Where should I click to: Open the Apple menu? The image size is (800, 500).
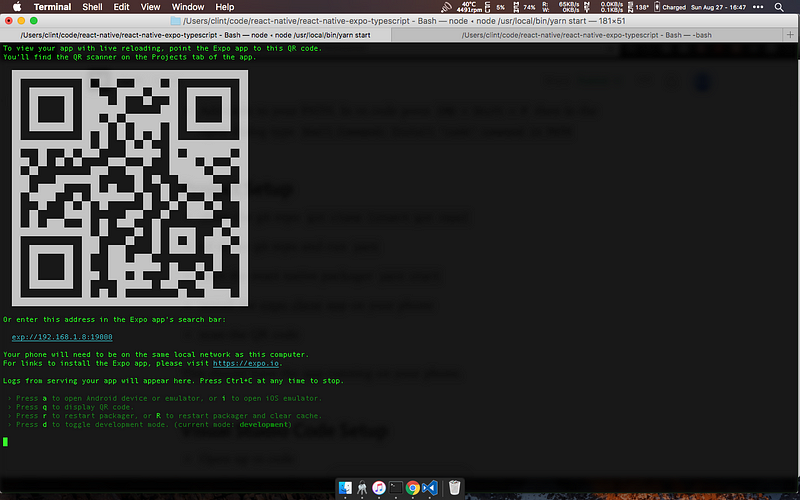[x=17, y=7]
